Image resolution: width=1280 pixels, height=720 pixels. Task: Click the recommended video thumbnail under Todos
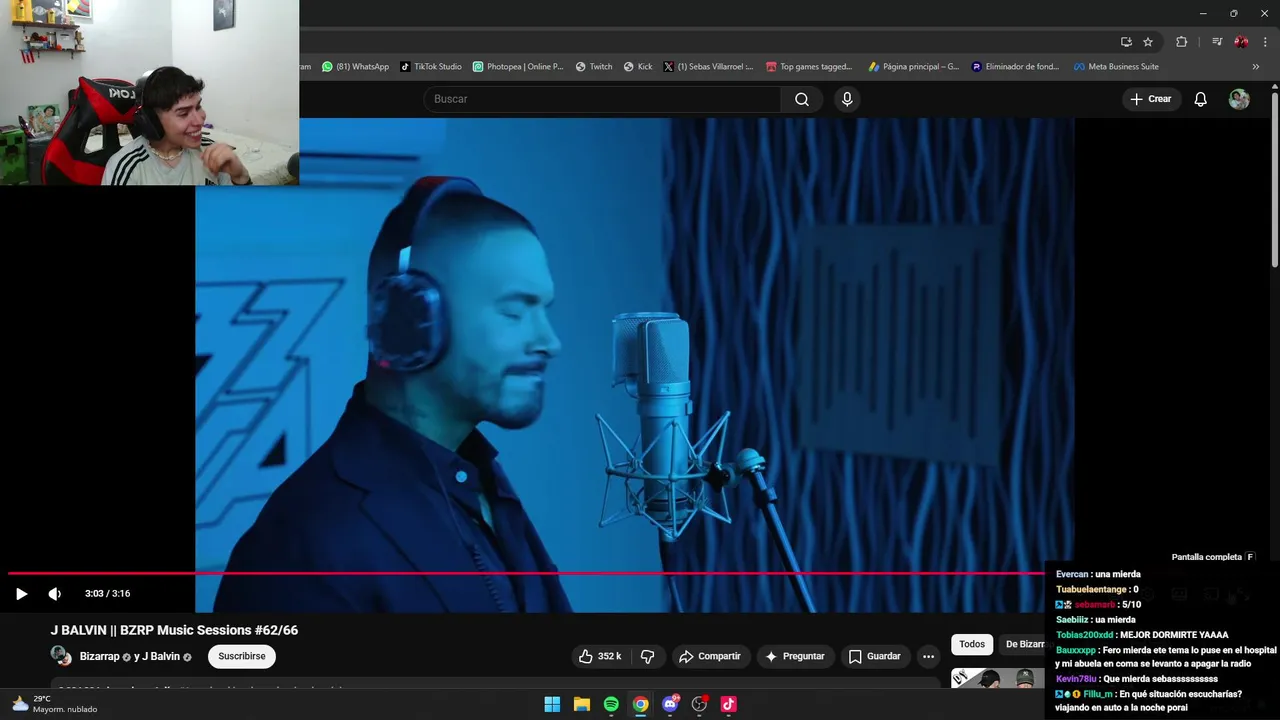click(997, 678)
